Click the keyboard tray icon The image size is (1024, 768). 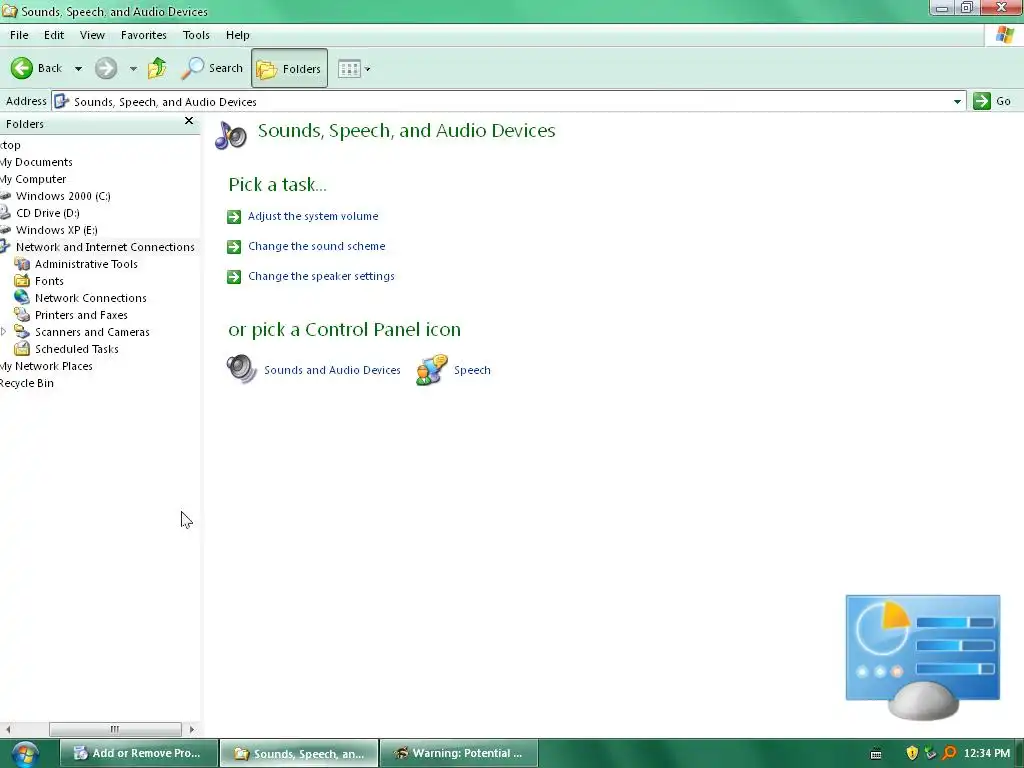pos(876,754)
